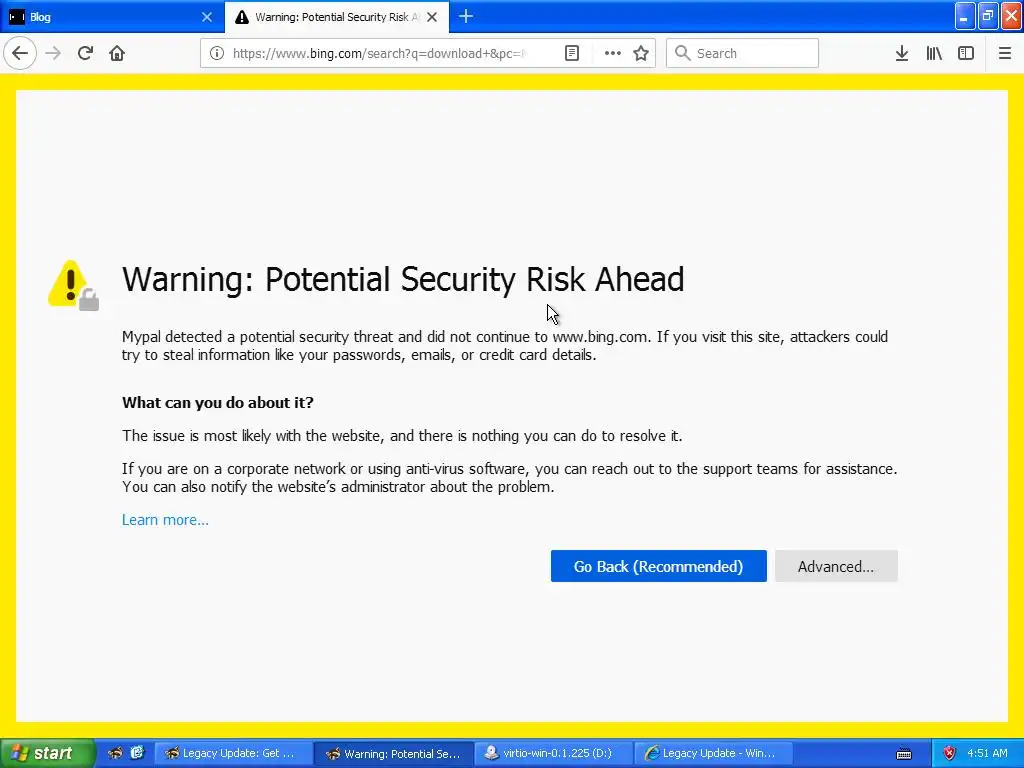Viewport: 1024px width, 768px height.
Task: Open page actions three-dots menu
Action: [612, 54]
